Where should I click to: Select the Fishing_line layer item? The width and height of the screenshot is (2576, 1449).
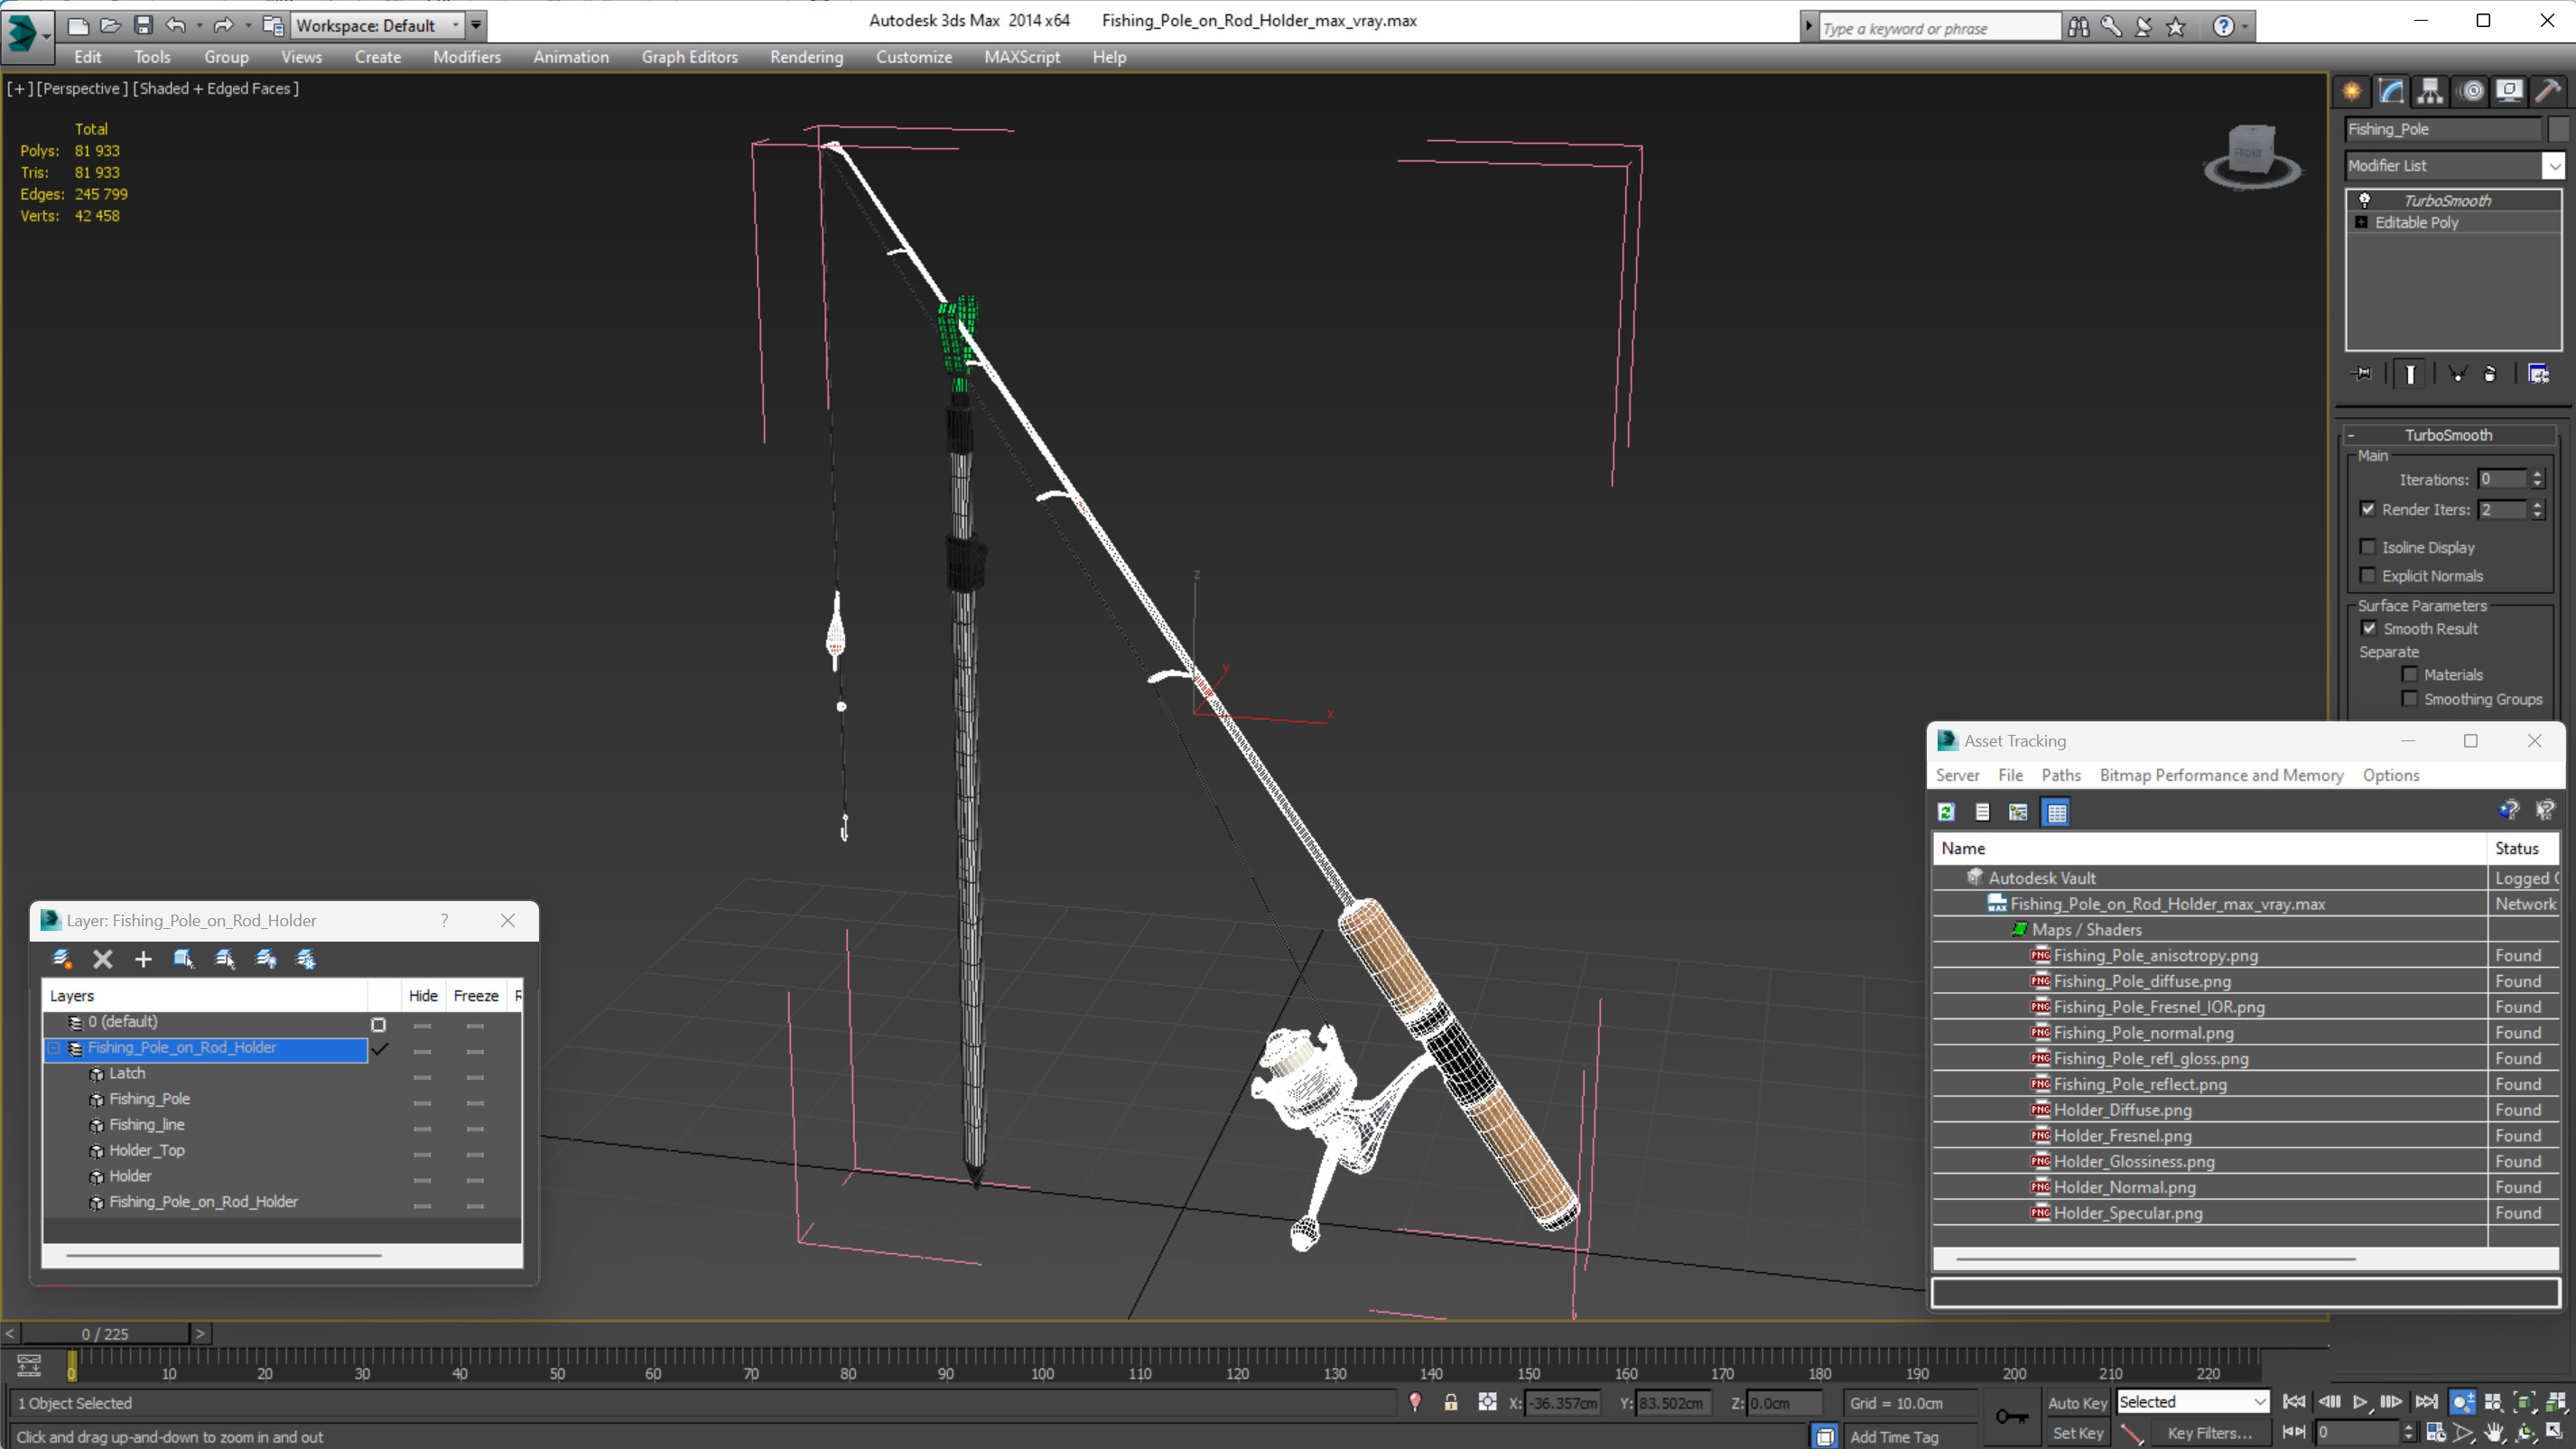tap(147, 1124)
